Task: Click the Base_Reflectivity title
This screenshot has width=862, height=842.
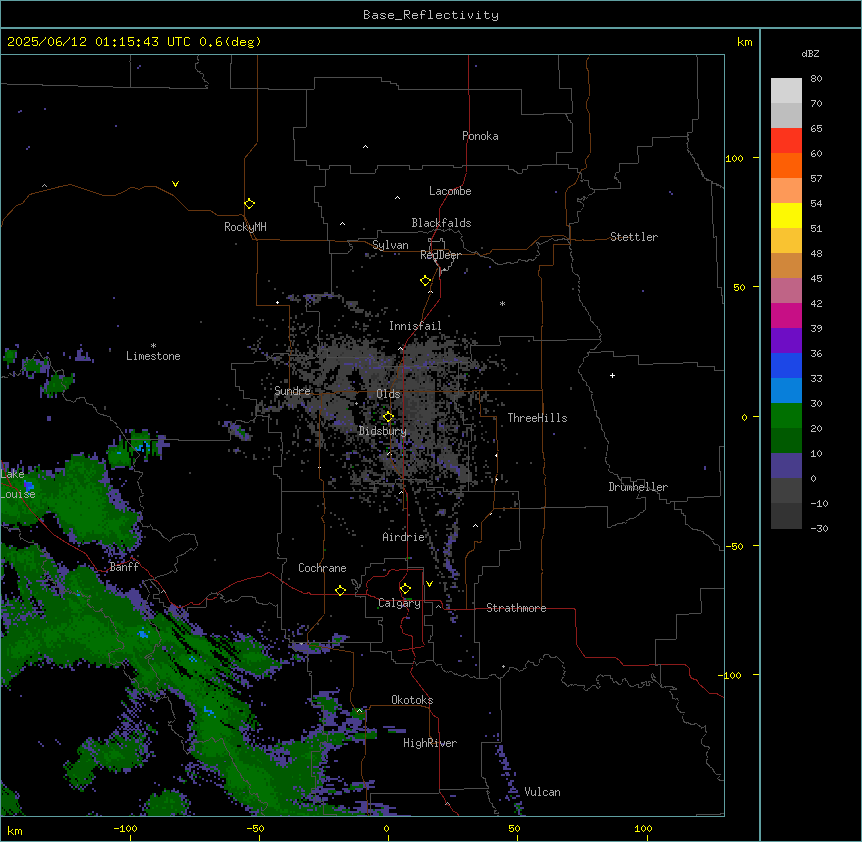Action: [431, 15]
